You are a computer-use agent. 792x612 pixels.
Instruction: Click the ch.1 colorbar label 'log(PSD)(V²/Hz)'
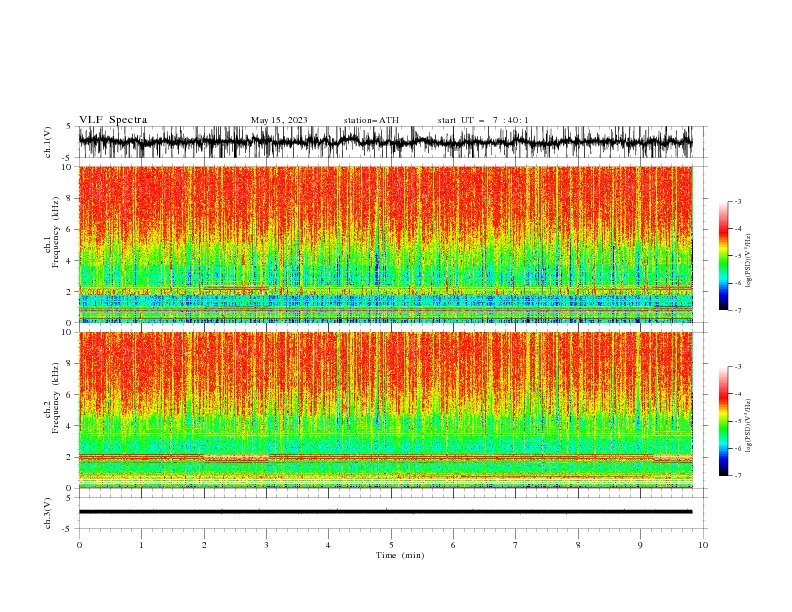tap(749, 261)
